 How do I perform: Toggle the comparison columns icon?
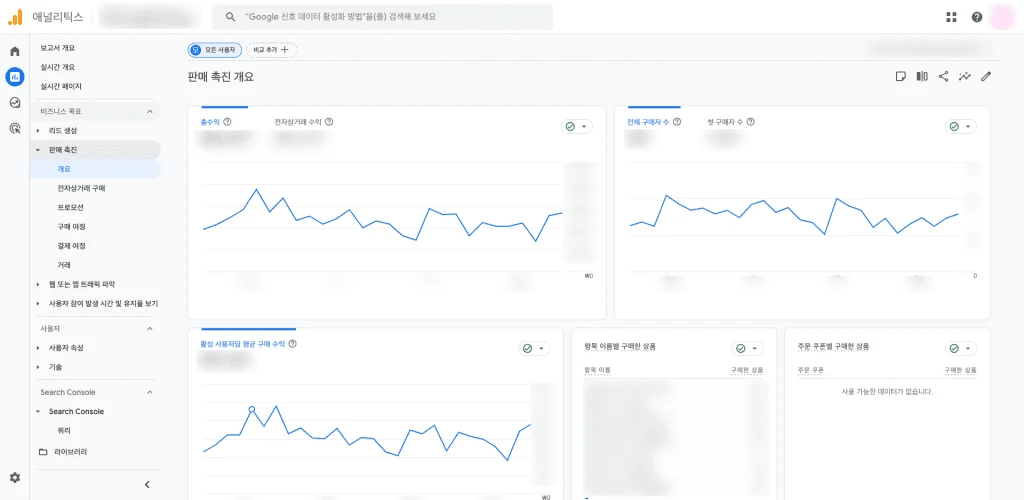(922, 76)
